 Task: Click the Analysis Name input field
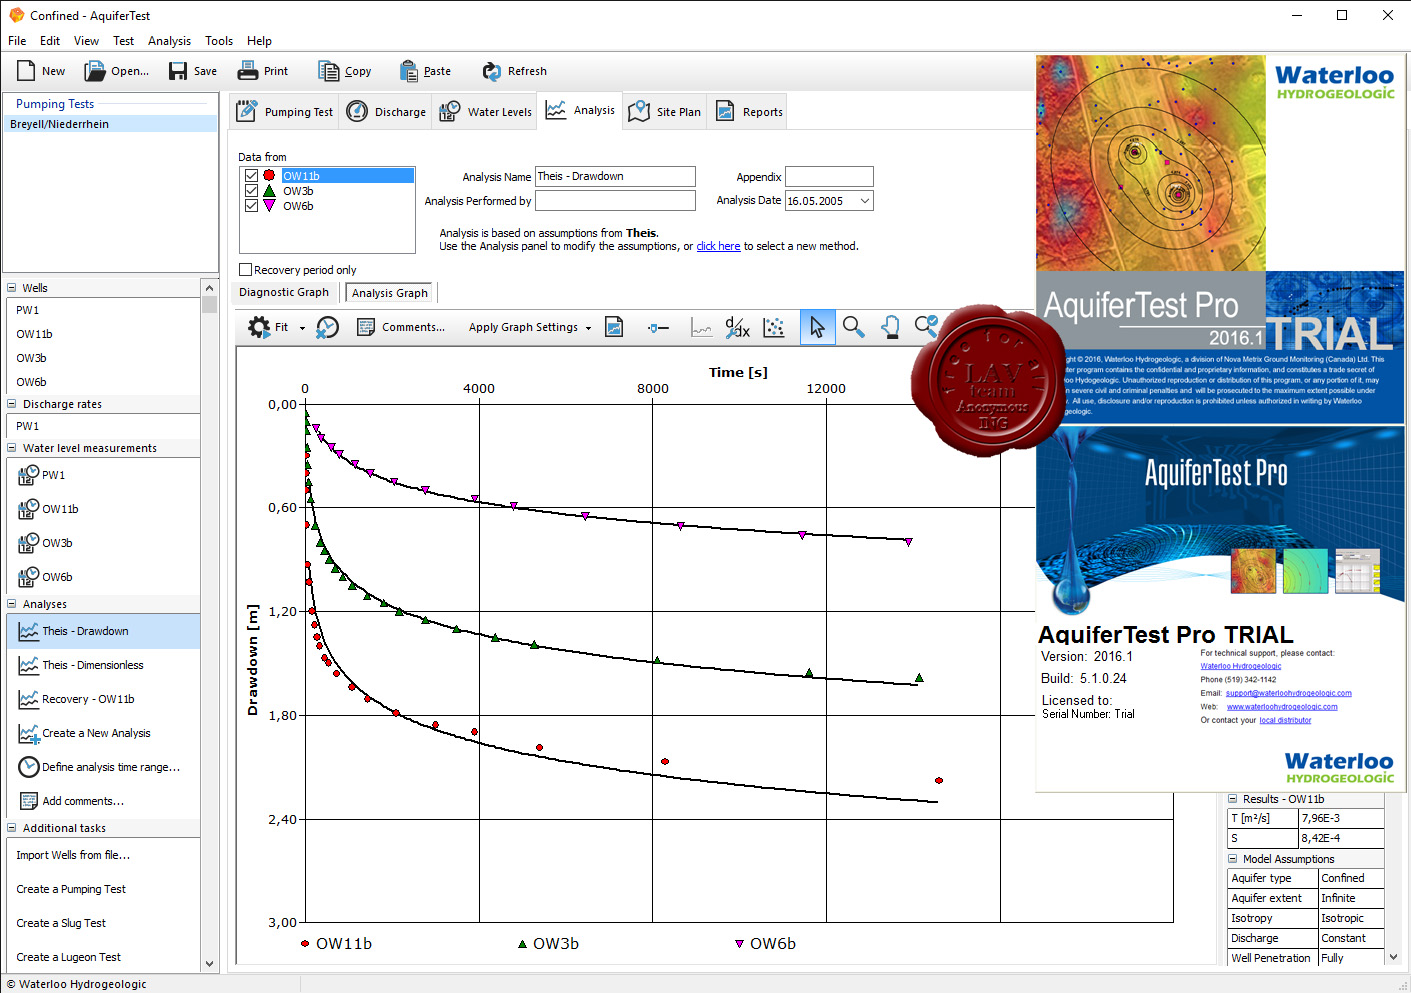(x=615, y=176)
